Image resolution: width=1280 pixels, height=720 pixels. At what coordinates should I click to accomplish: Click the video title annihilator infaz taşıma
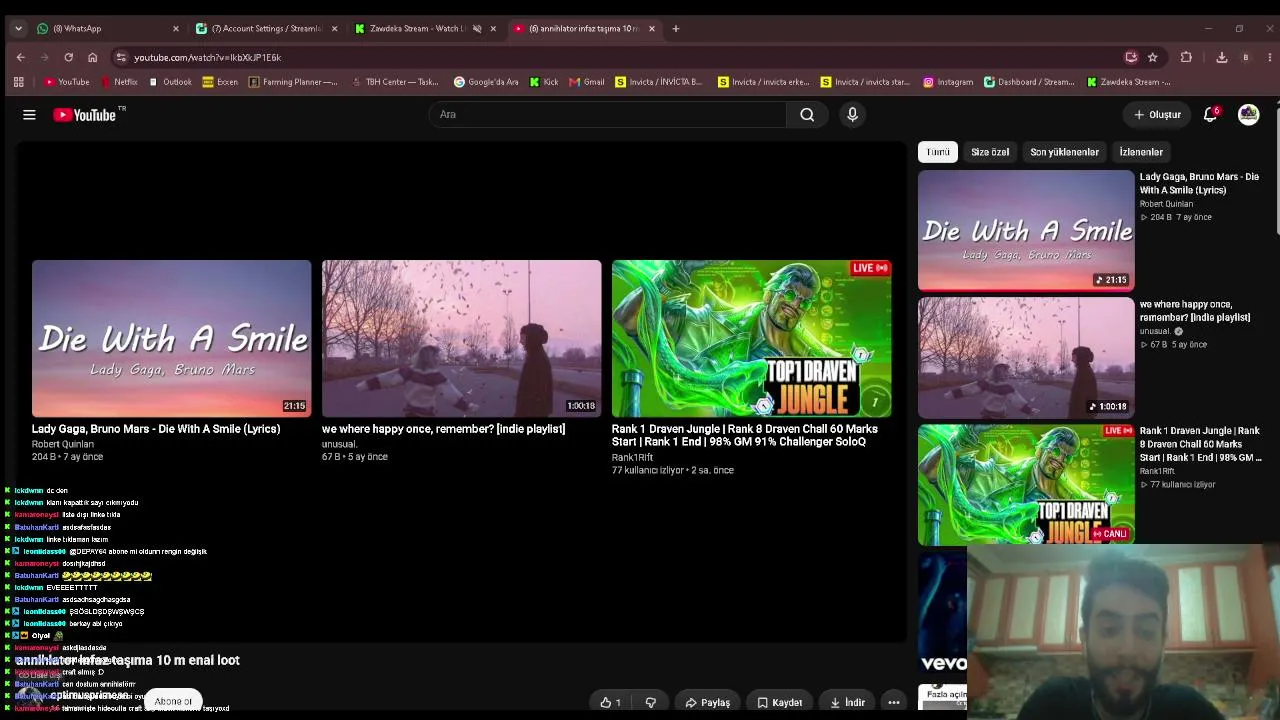click(128, 660)
